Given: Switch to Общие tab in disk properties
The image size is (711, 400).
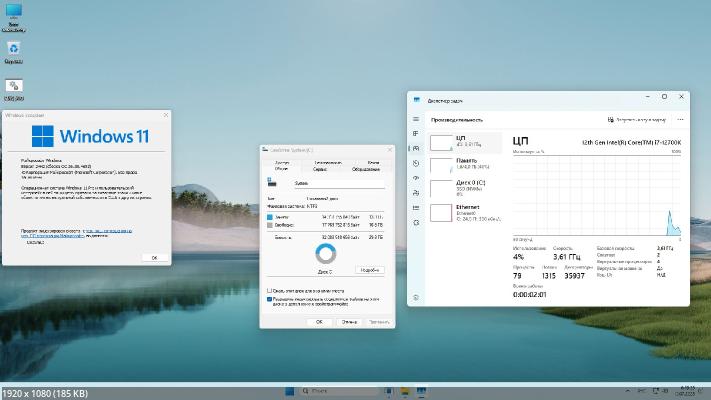Looking at the screenshot, I should [x=281, y=169].
